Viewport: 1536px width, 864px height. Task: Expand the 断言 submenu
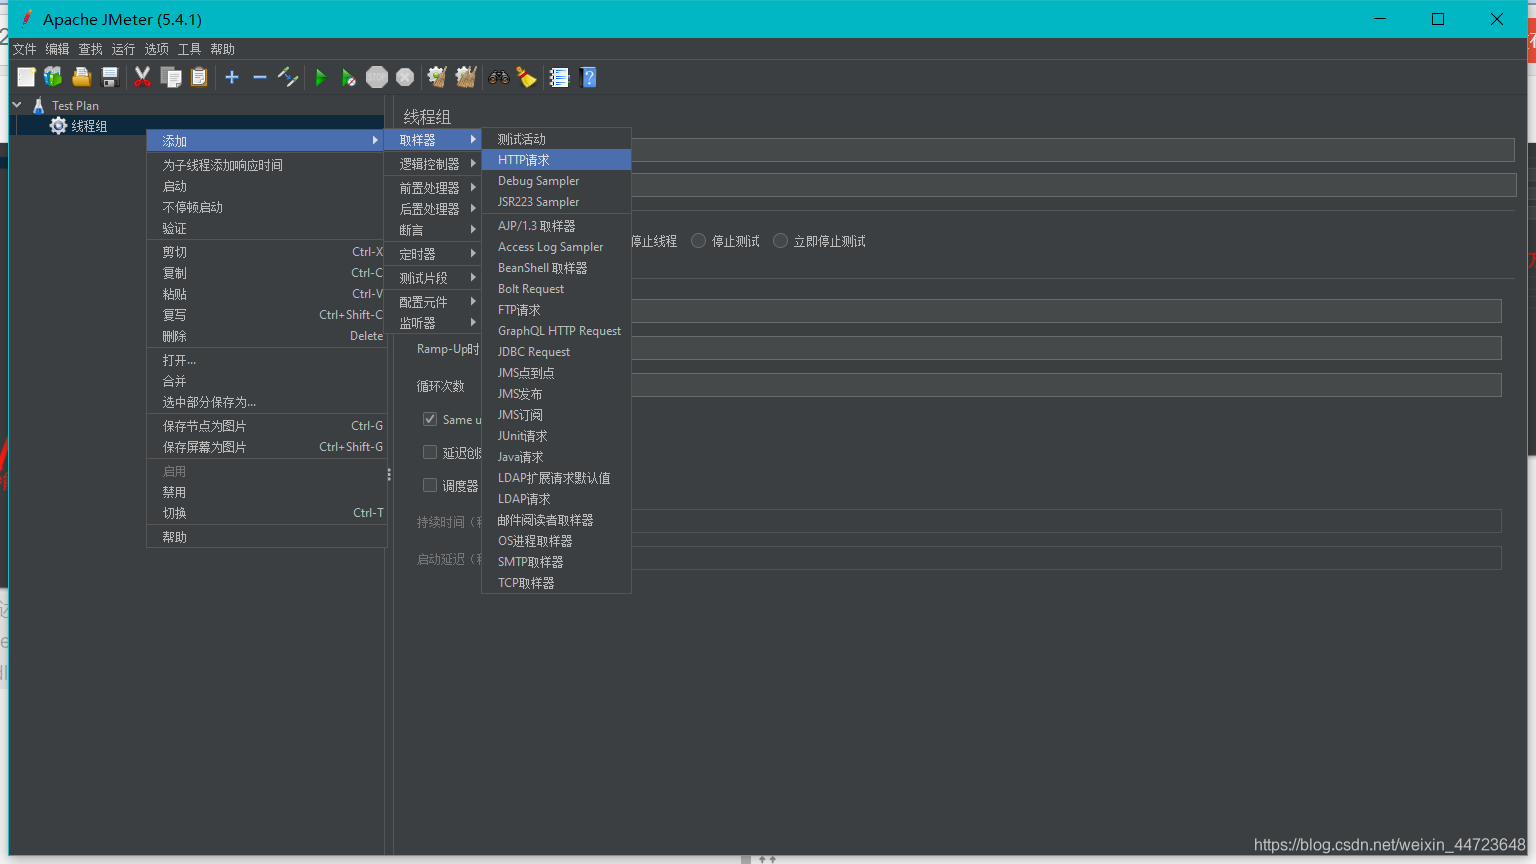point(433,230)
